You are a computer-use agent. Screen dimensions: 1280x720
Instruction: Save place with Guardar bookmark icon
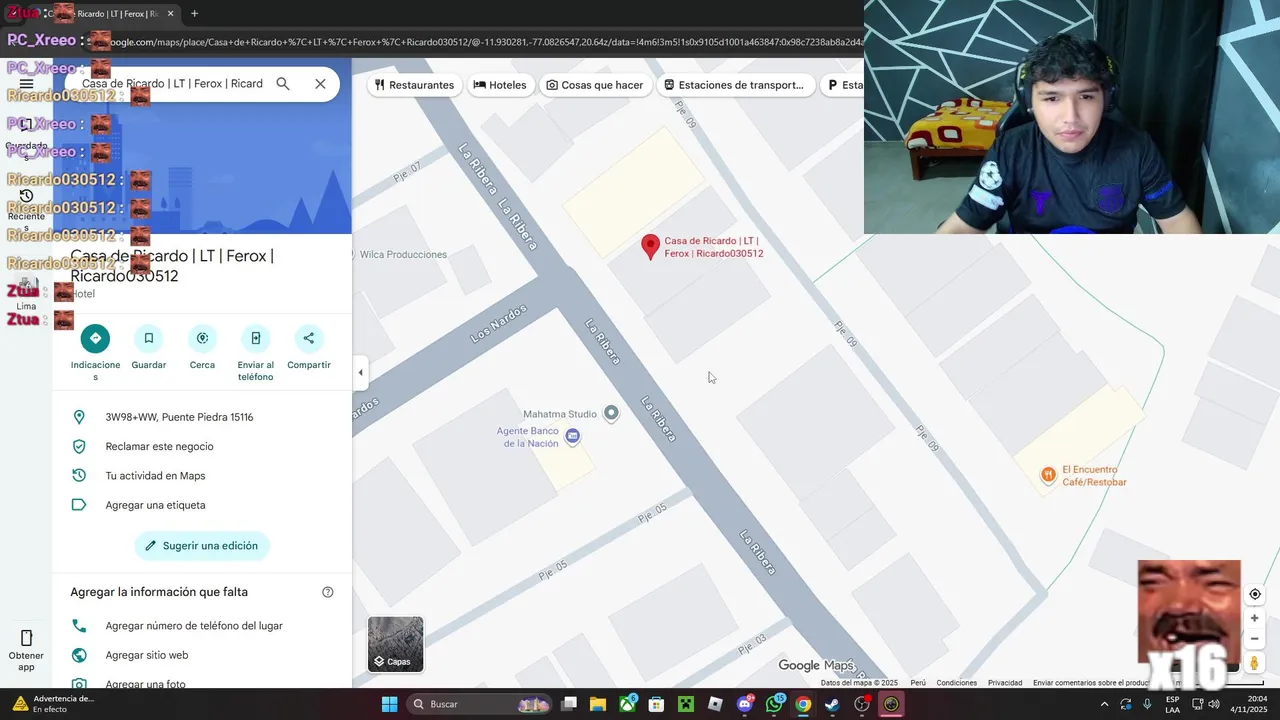[149, 338]
